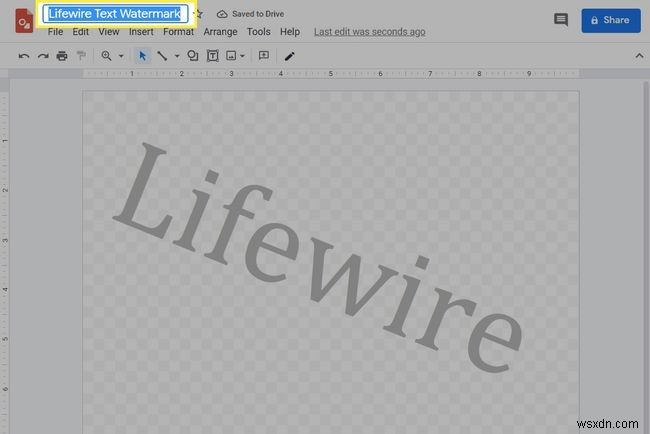Open the comment history
The height and width of the screenshot is (434, 650).
[x=561, y=19]
